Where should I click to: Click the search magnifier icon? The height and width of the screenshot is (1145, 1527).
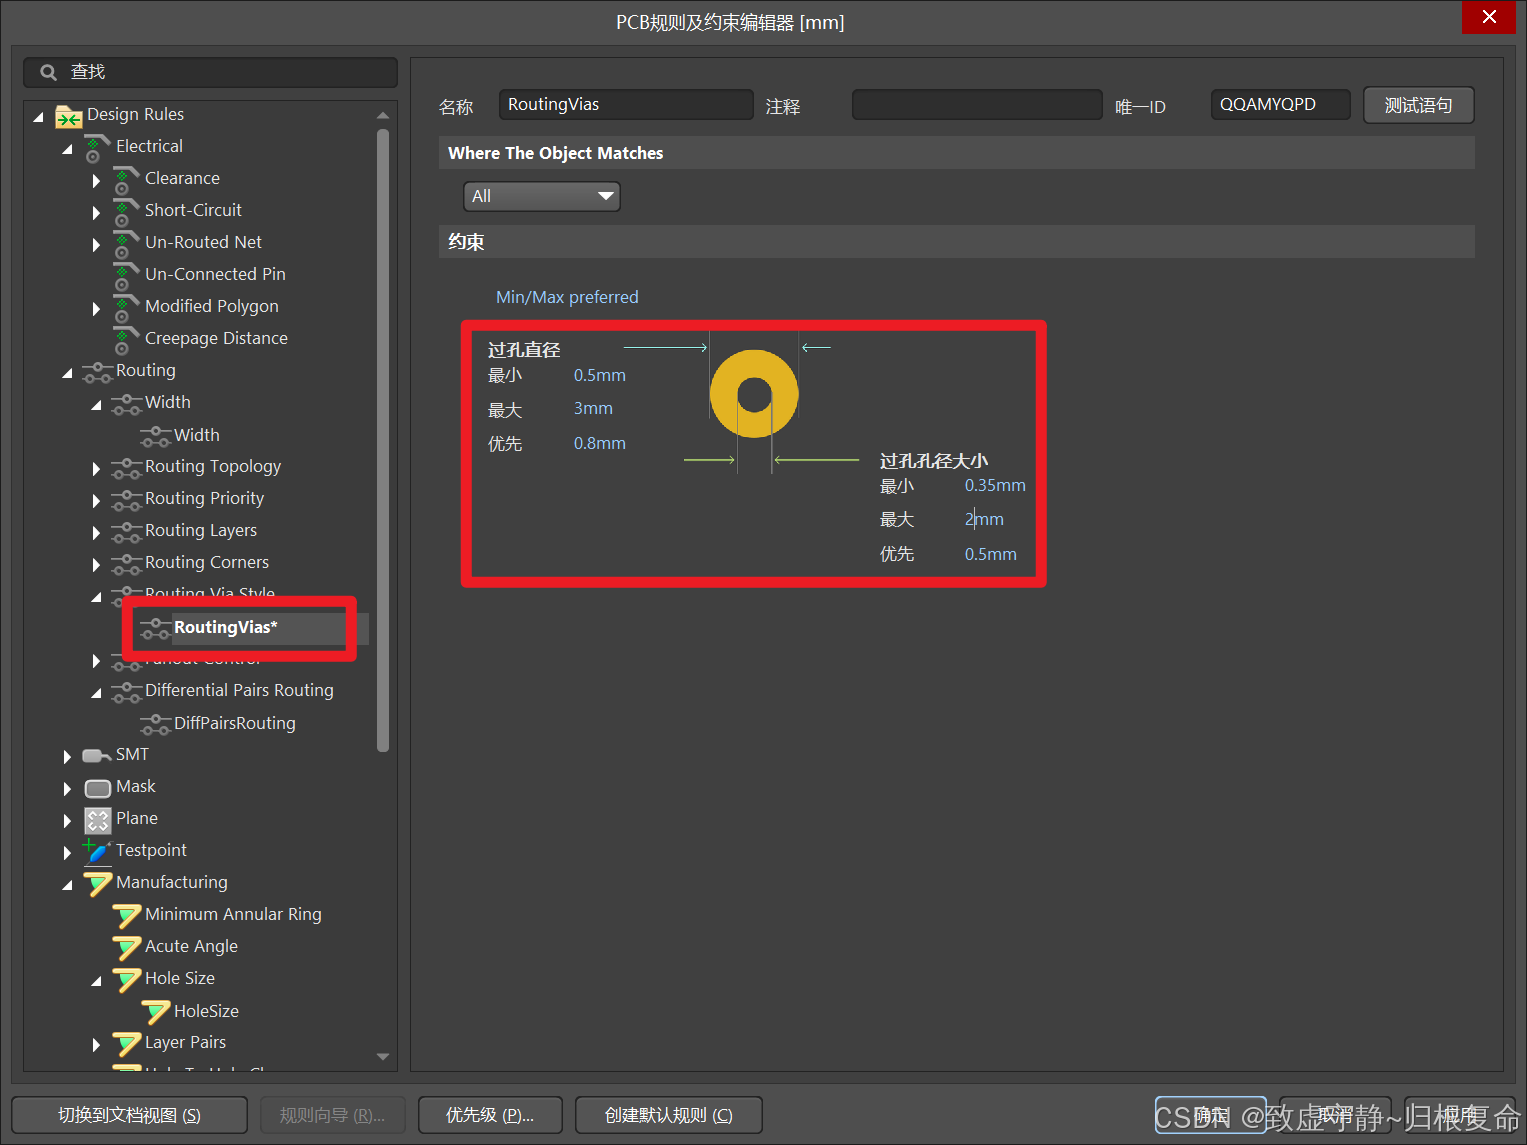point(48,72)
